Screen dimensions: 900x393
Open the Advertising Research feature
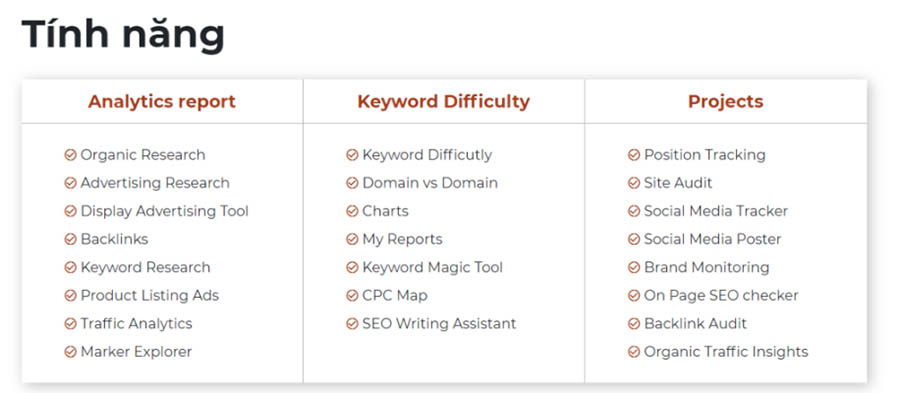click(x=155, y=183)
